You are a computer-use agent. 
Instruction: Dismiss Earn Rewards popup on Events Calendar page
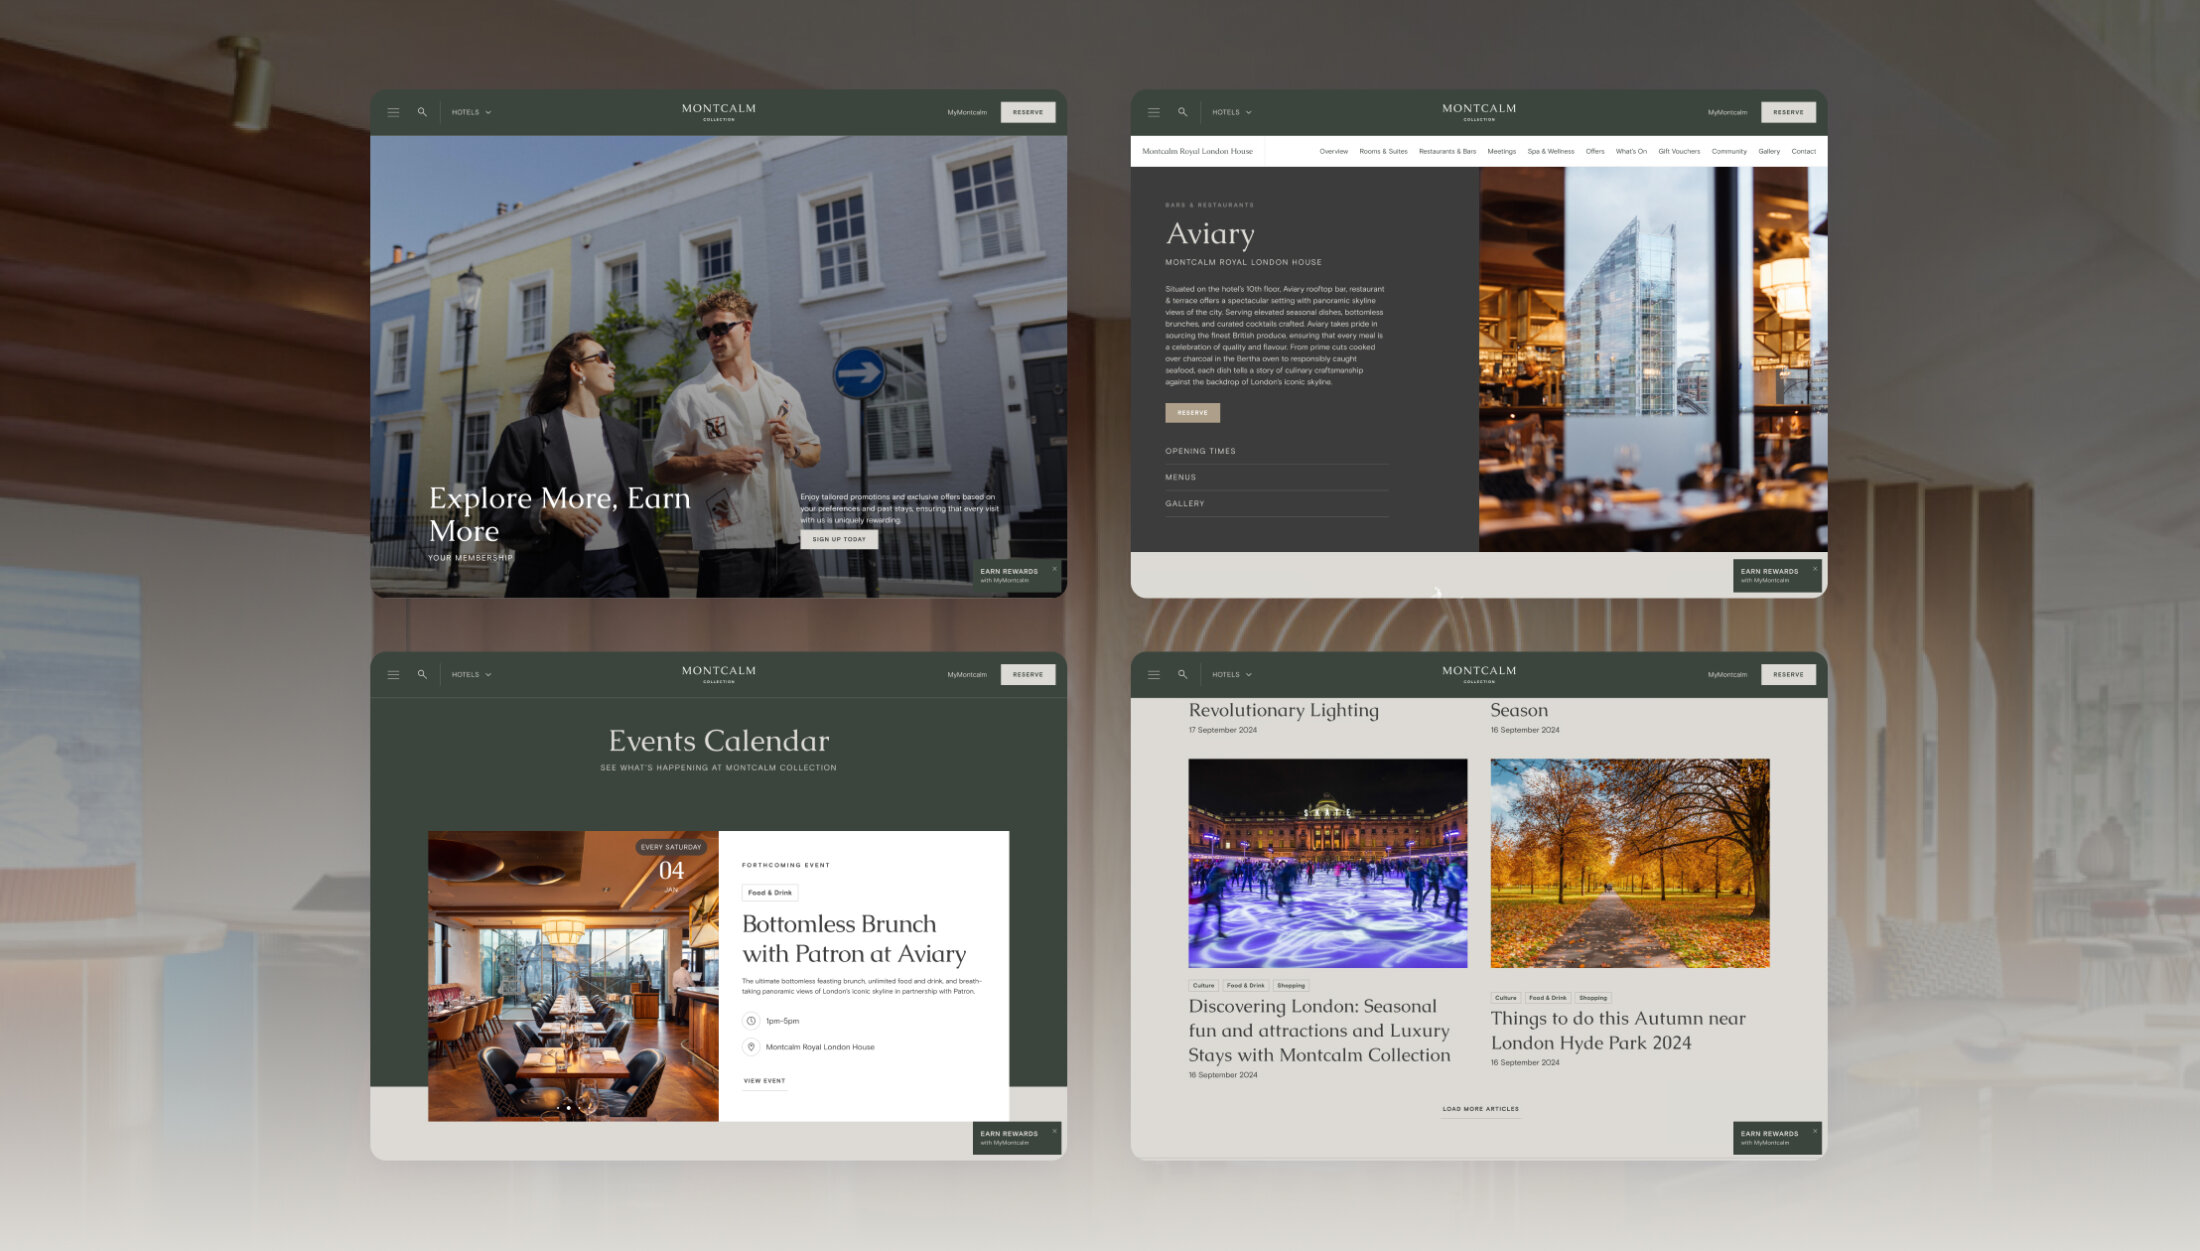click(1054, 1131)
